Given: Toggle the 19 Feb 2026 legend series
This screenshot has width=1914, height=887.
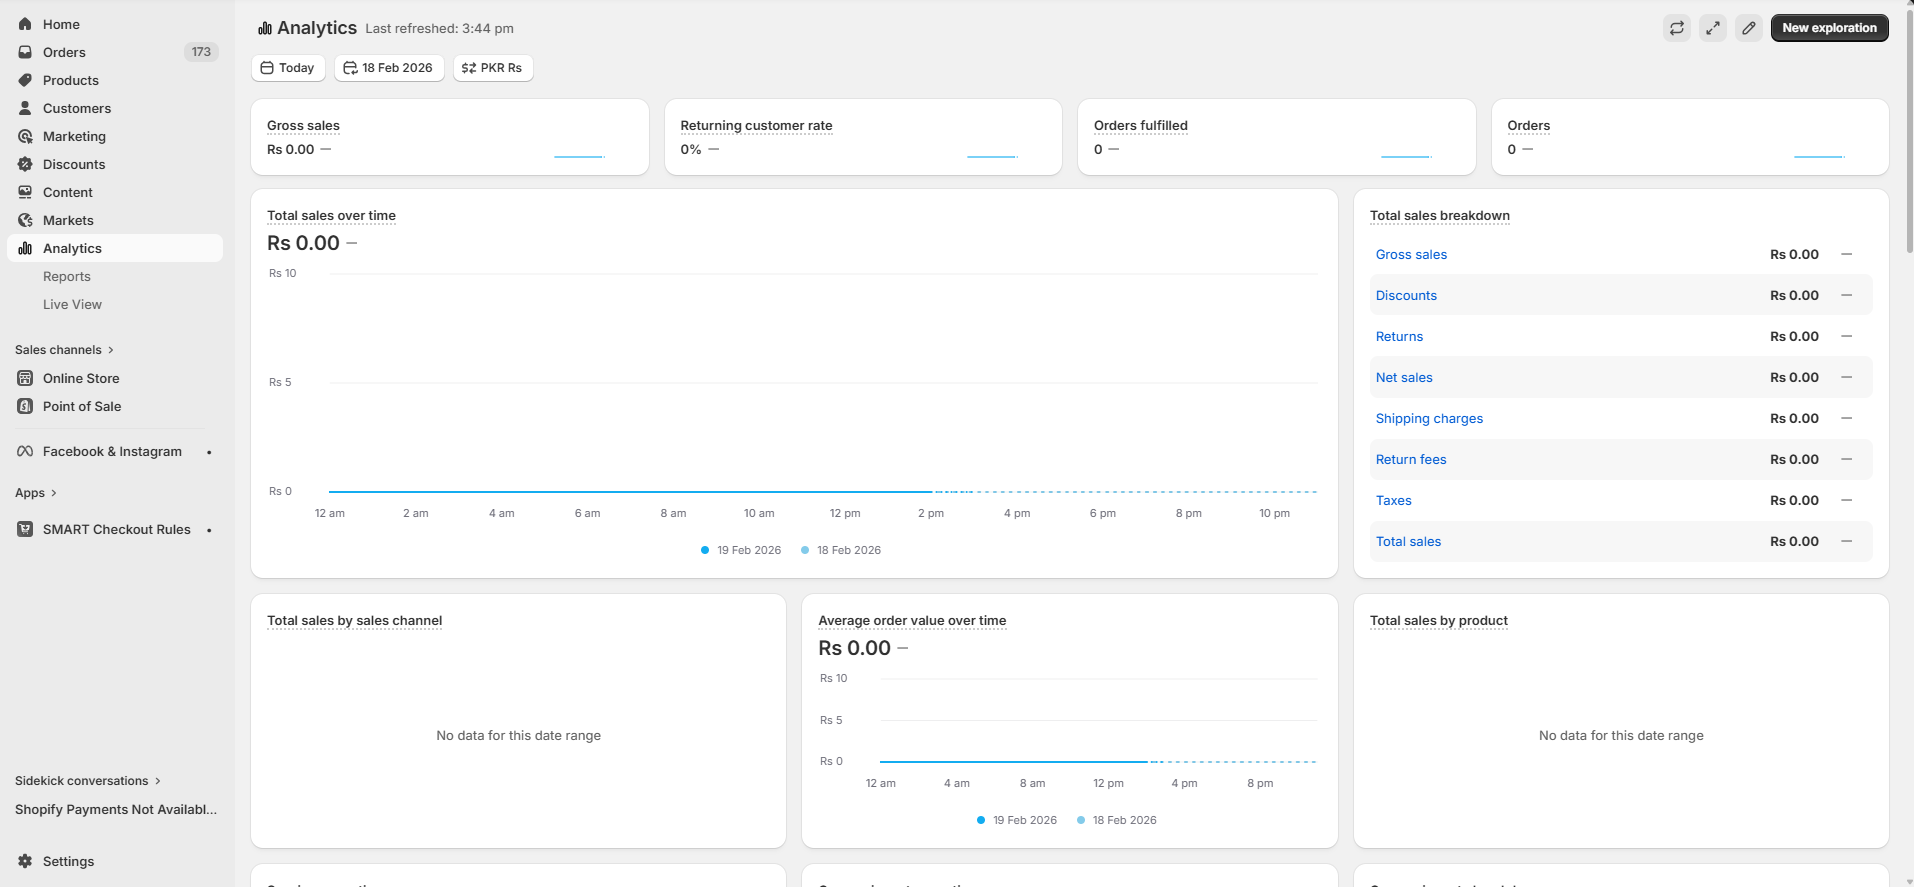Looking at the screenshot, I should coord(741,550).
